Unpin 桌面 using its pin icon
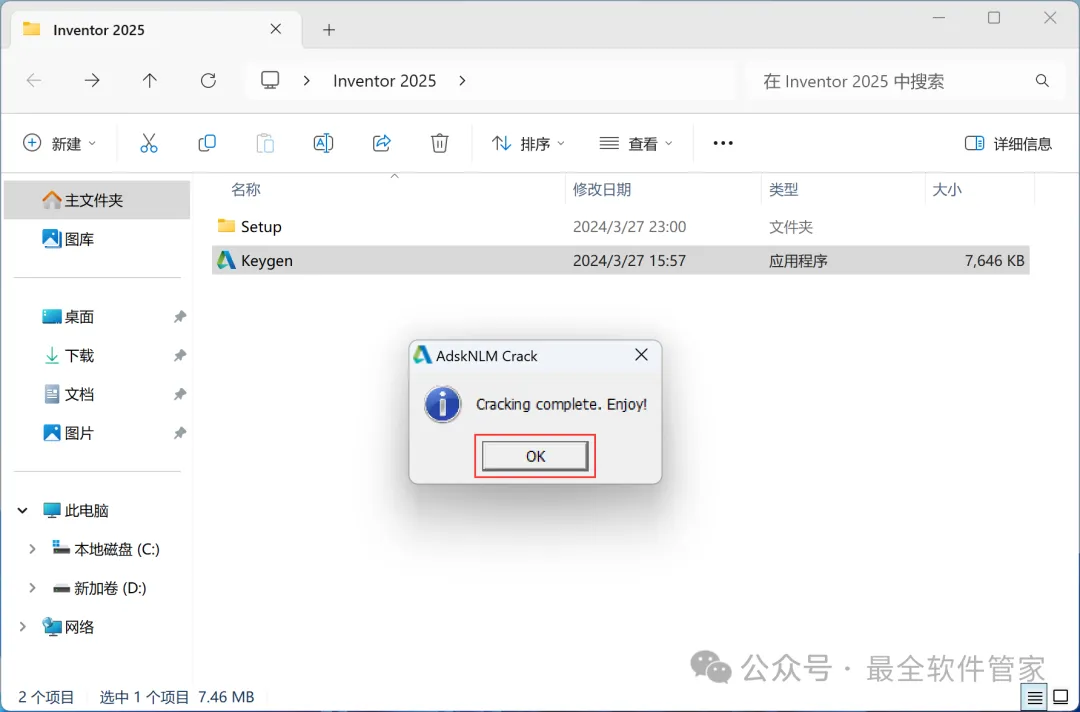1080x712 pixels. 180,317
